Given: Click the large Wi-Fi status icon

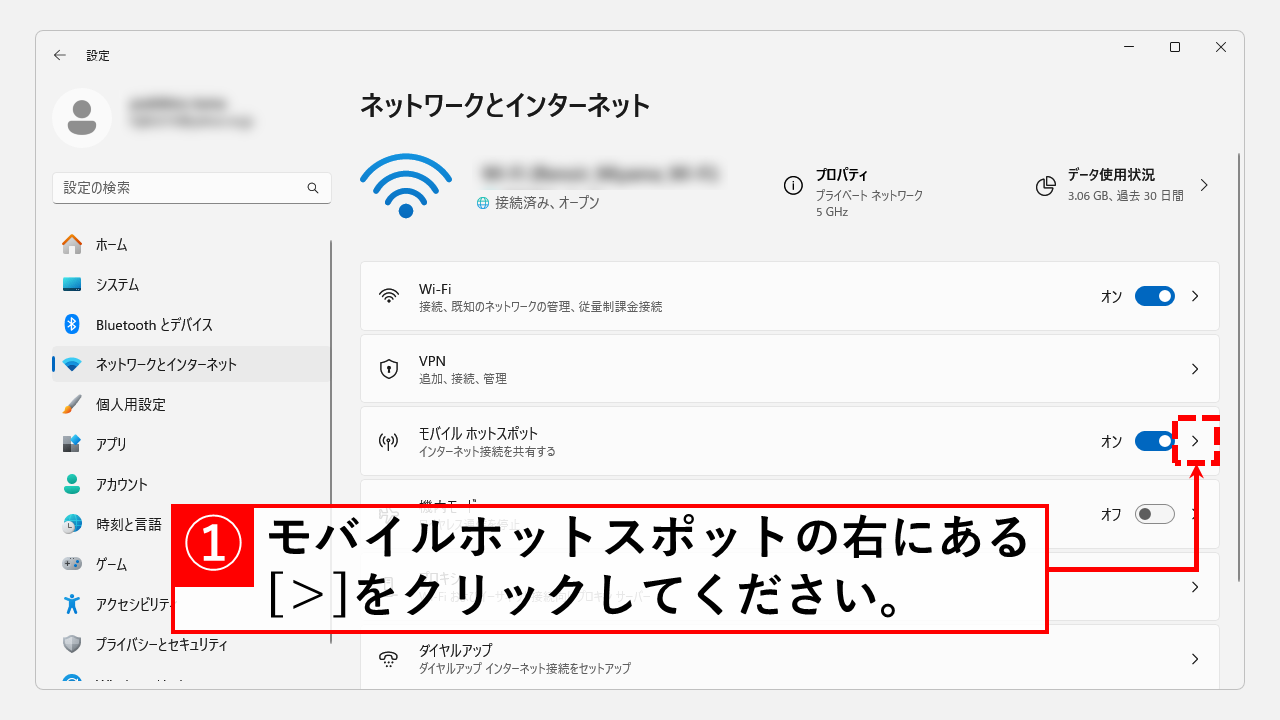Looking at the screenshot, I should [406, 186].
